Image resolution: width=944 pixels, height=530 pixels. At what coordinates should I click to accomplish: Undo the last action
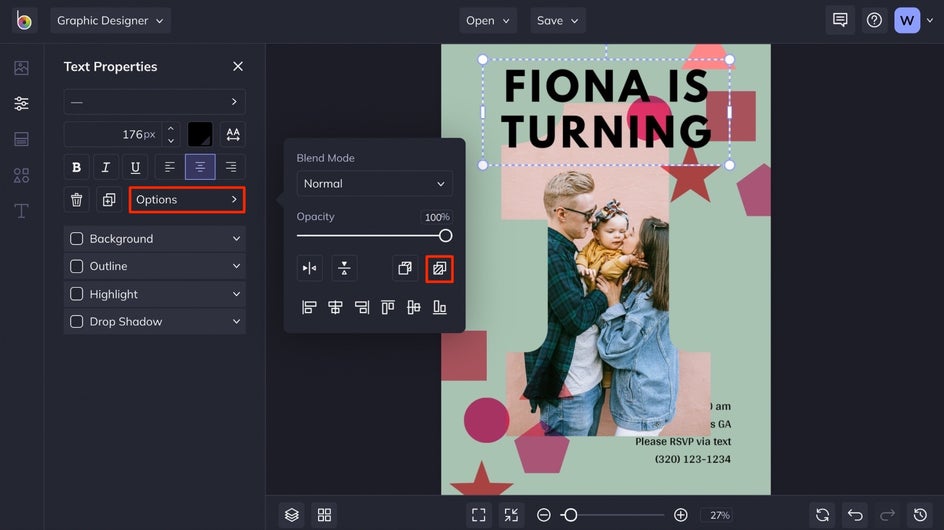854,515
